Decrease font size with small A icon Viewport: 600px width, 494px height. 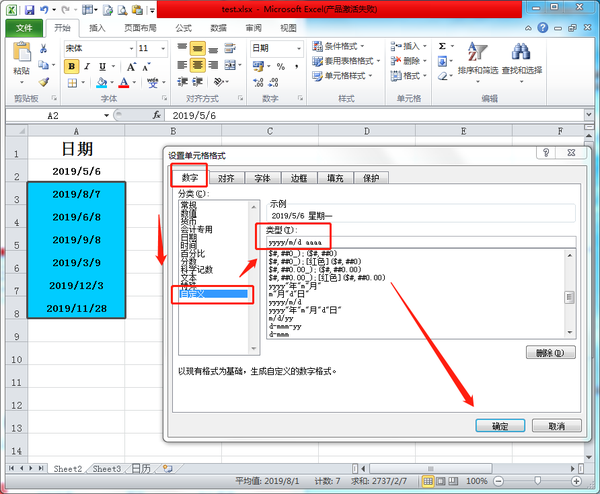(x=146, y=67)
